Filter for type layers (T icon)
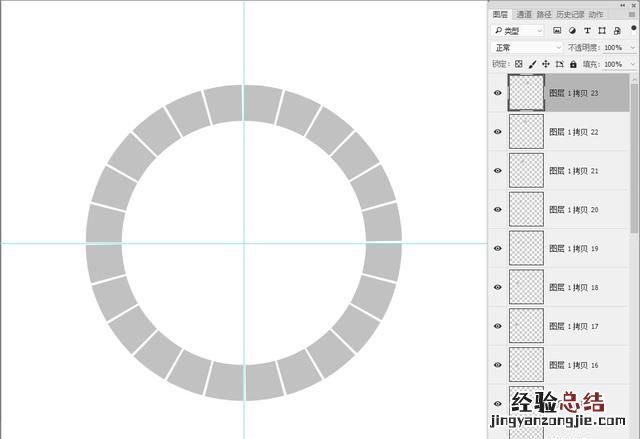 [587, 31]
